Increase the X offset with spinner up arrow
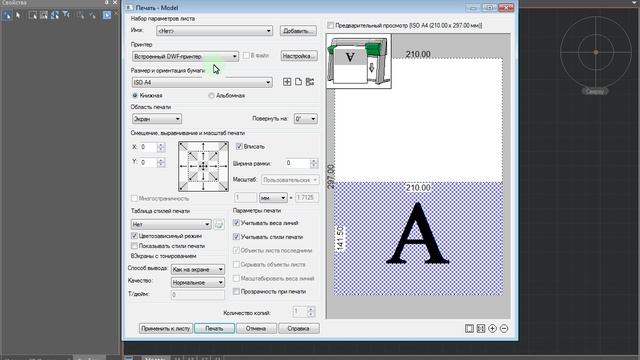The image size is (640, 360). pos(161,144)
